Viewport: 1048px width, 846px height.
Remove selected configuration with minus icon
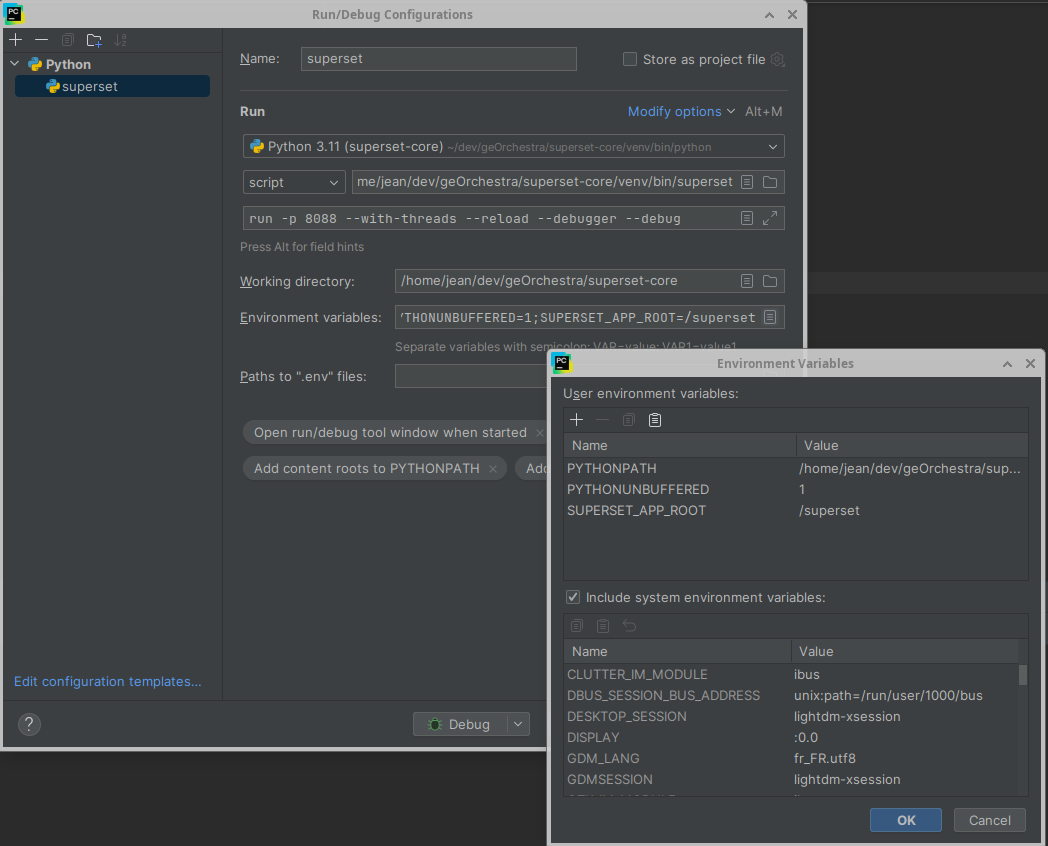coord(41,40)
